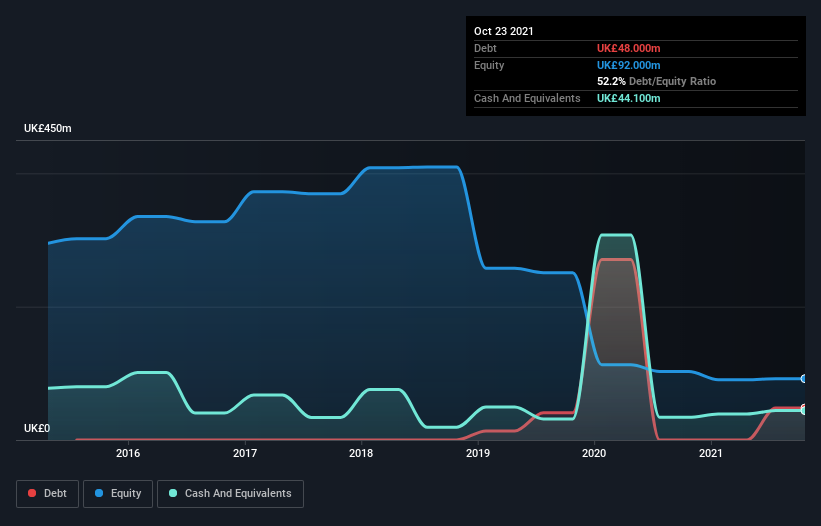Click the blue Equity legend dot
The height and width of the screenshot is (526, 821).
[x=99, y=493]
